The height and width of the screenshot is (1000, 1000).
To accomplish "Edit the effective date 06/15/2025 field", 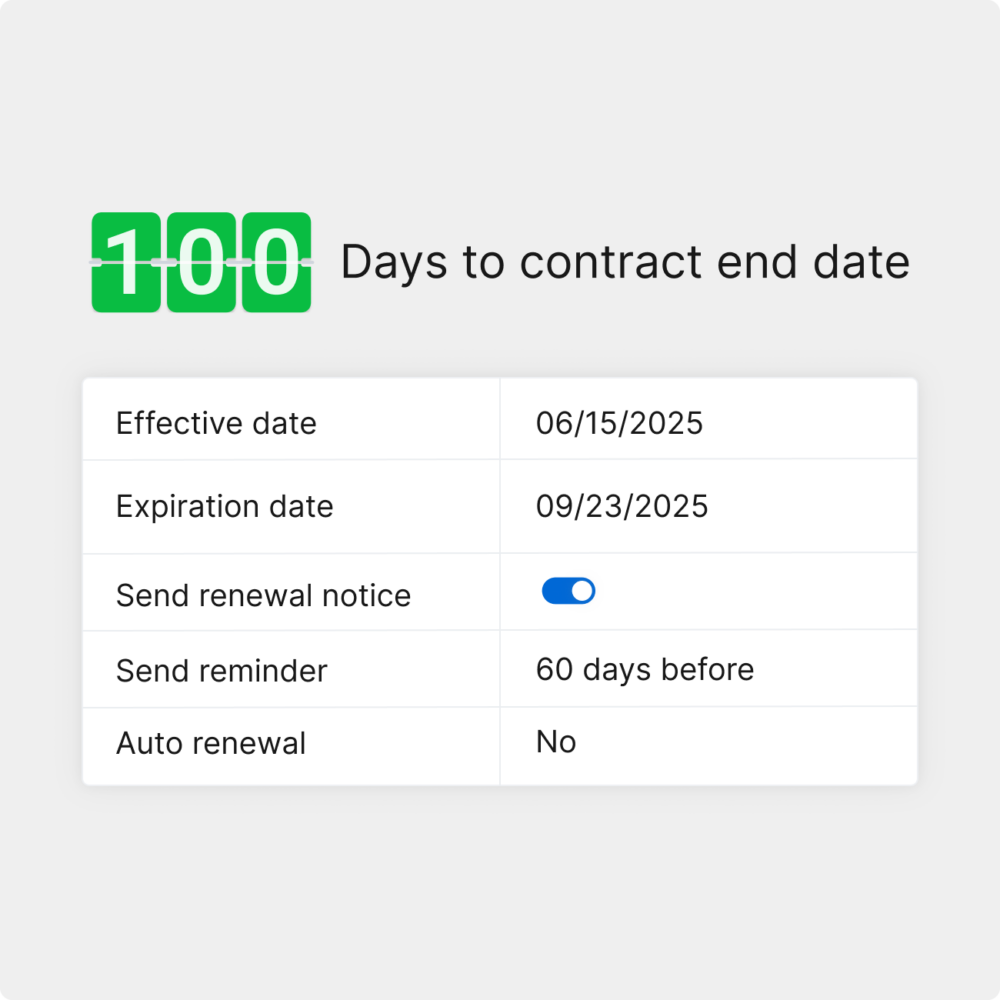I will click(x=619, y=423).
